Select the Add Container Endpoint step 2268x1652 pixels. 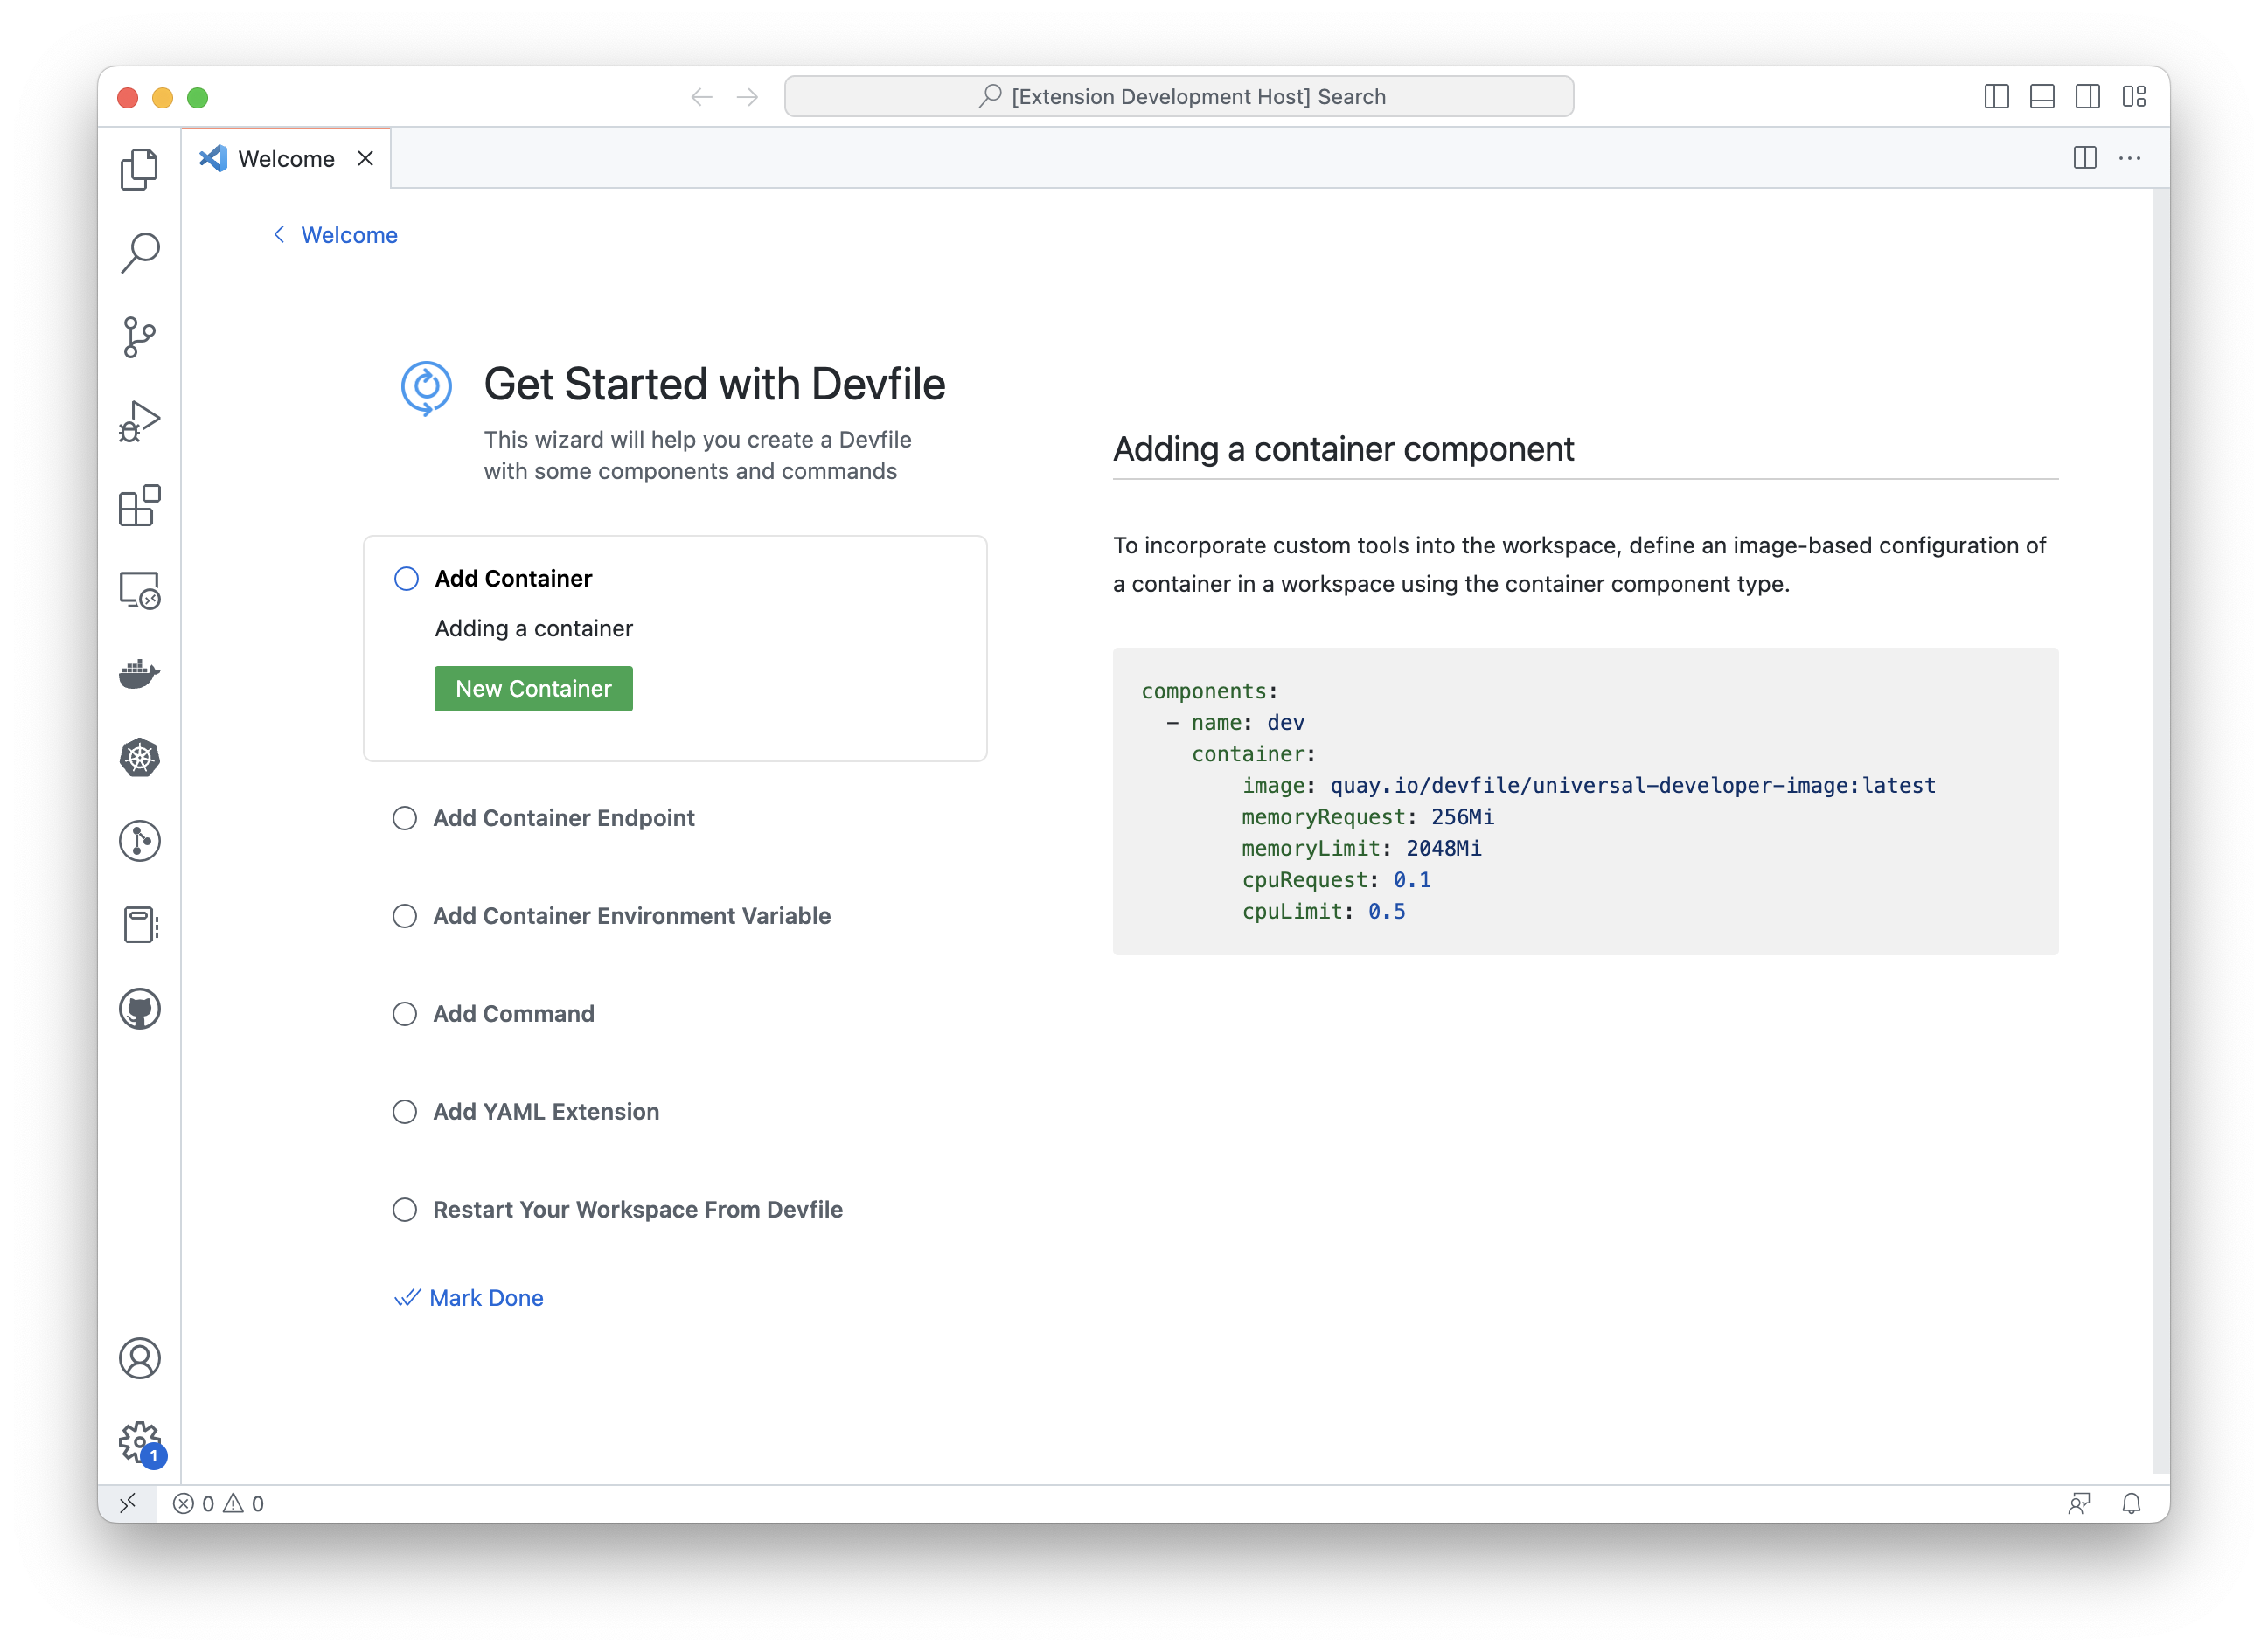[x=563, y=818]
